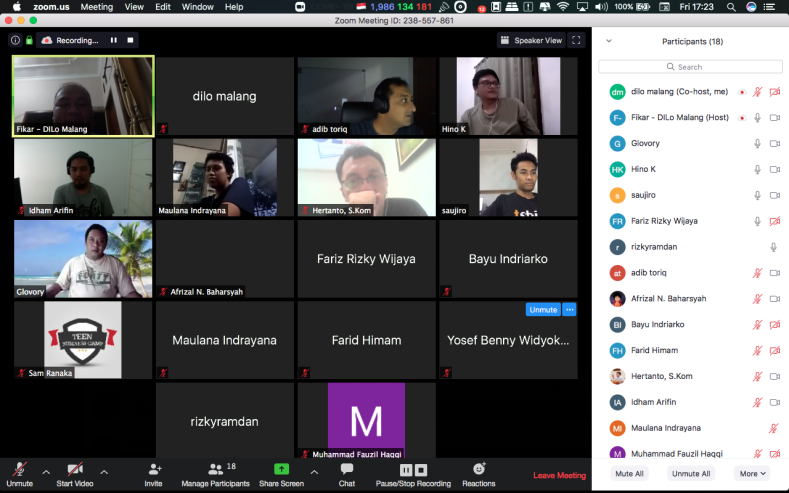Click the Wi-Fi status icon

(563, 7)
